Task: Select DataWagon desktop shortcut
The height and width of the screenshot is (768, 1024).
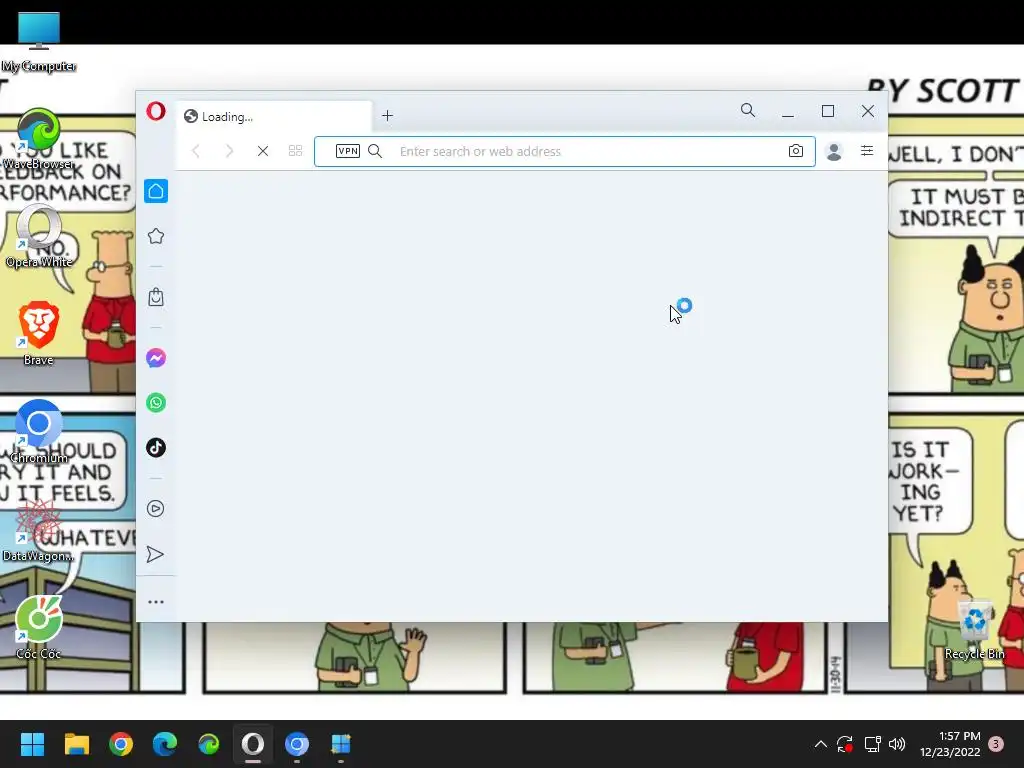Action: click(39, 530)
